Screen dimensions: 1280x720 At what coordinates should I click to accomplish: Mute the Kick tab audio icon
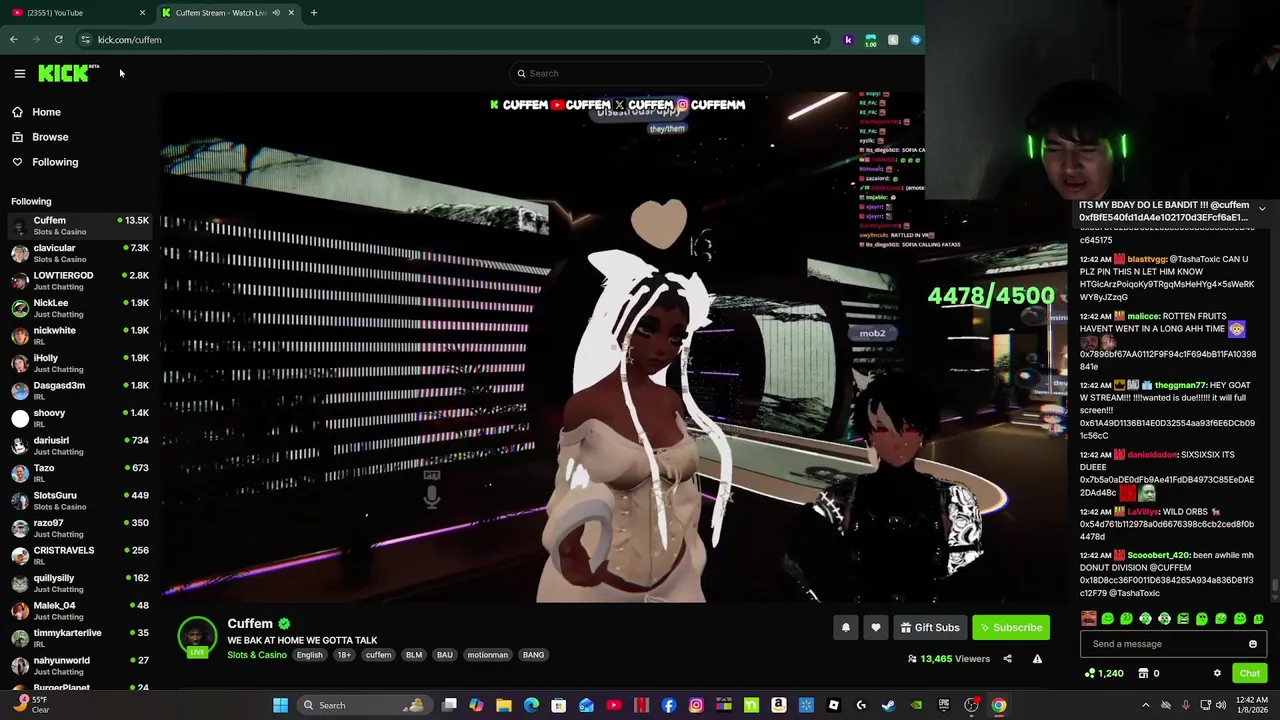coord(276,13)
